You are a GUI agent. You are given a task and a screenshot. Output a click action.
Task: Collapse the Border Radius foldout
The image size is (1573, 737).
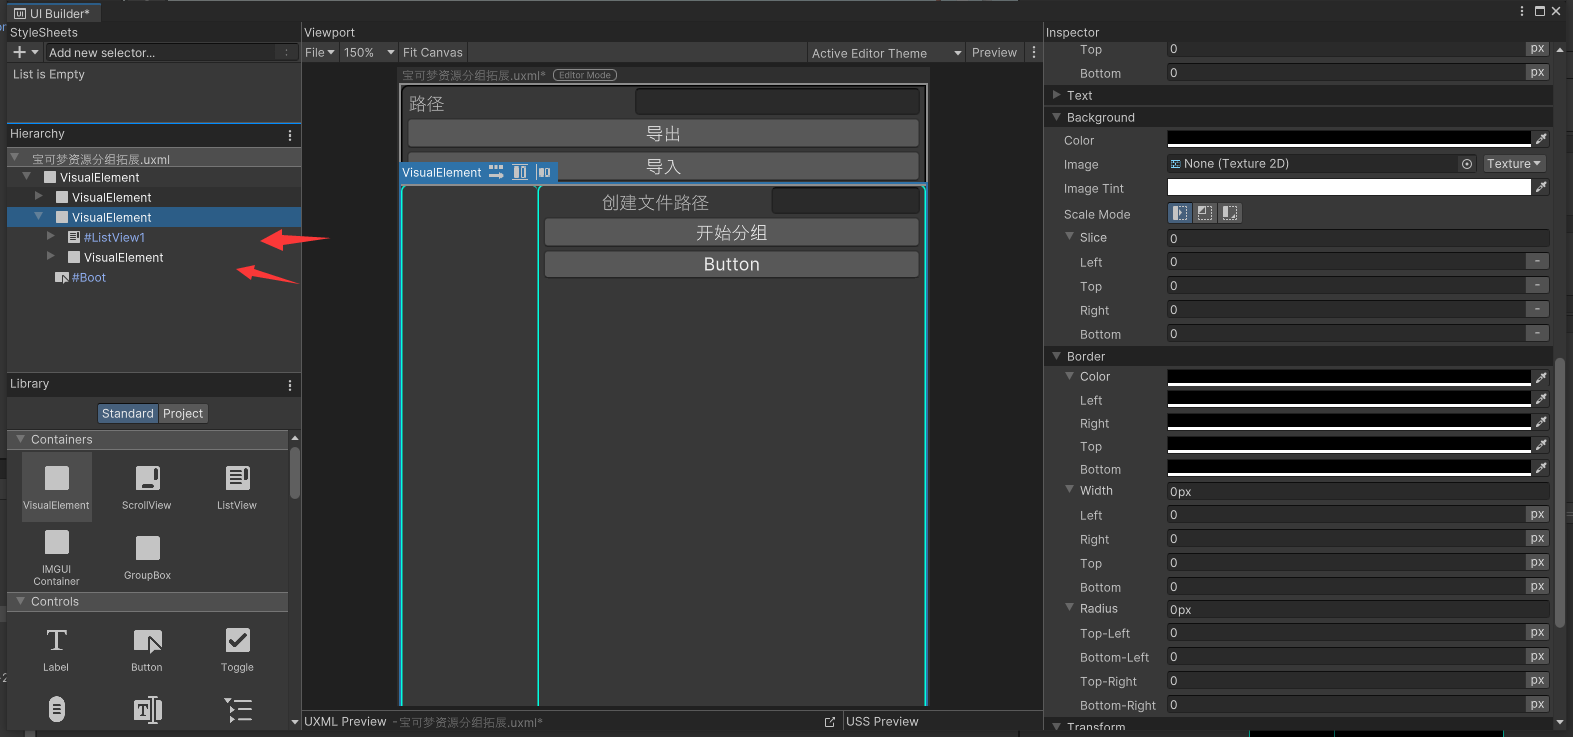pyautogui.click(x=1069, y=608)
